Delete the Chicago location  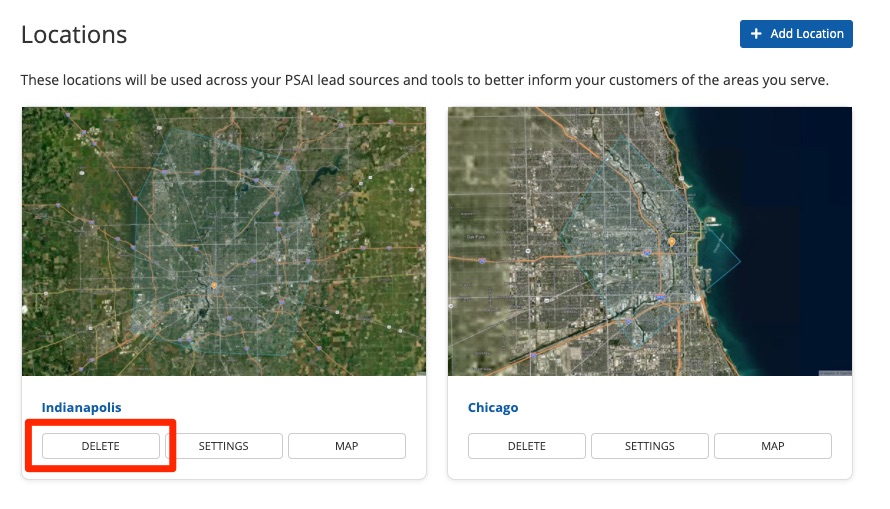coord(527,446)
